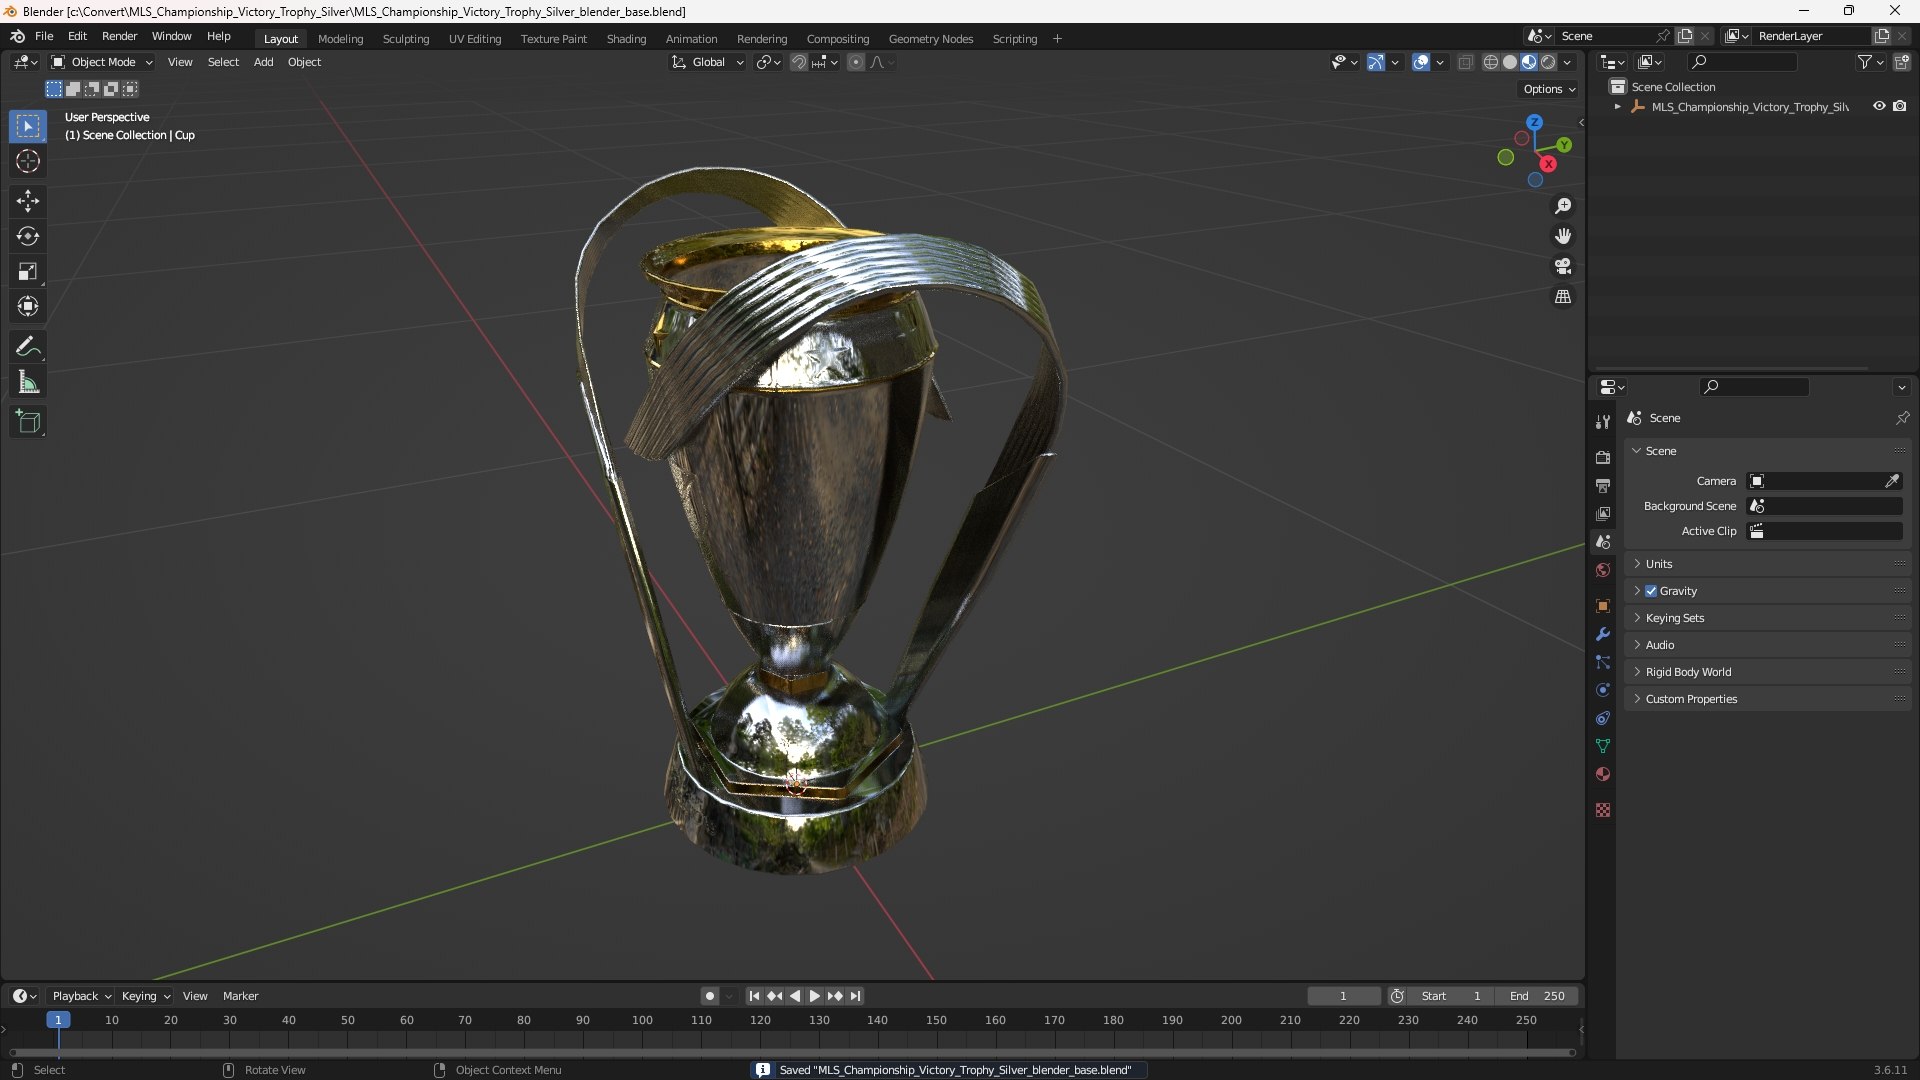
Task: Open the Render menu
Action: 119,36
